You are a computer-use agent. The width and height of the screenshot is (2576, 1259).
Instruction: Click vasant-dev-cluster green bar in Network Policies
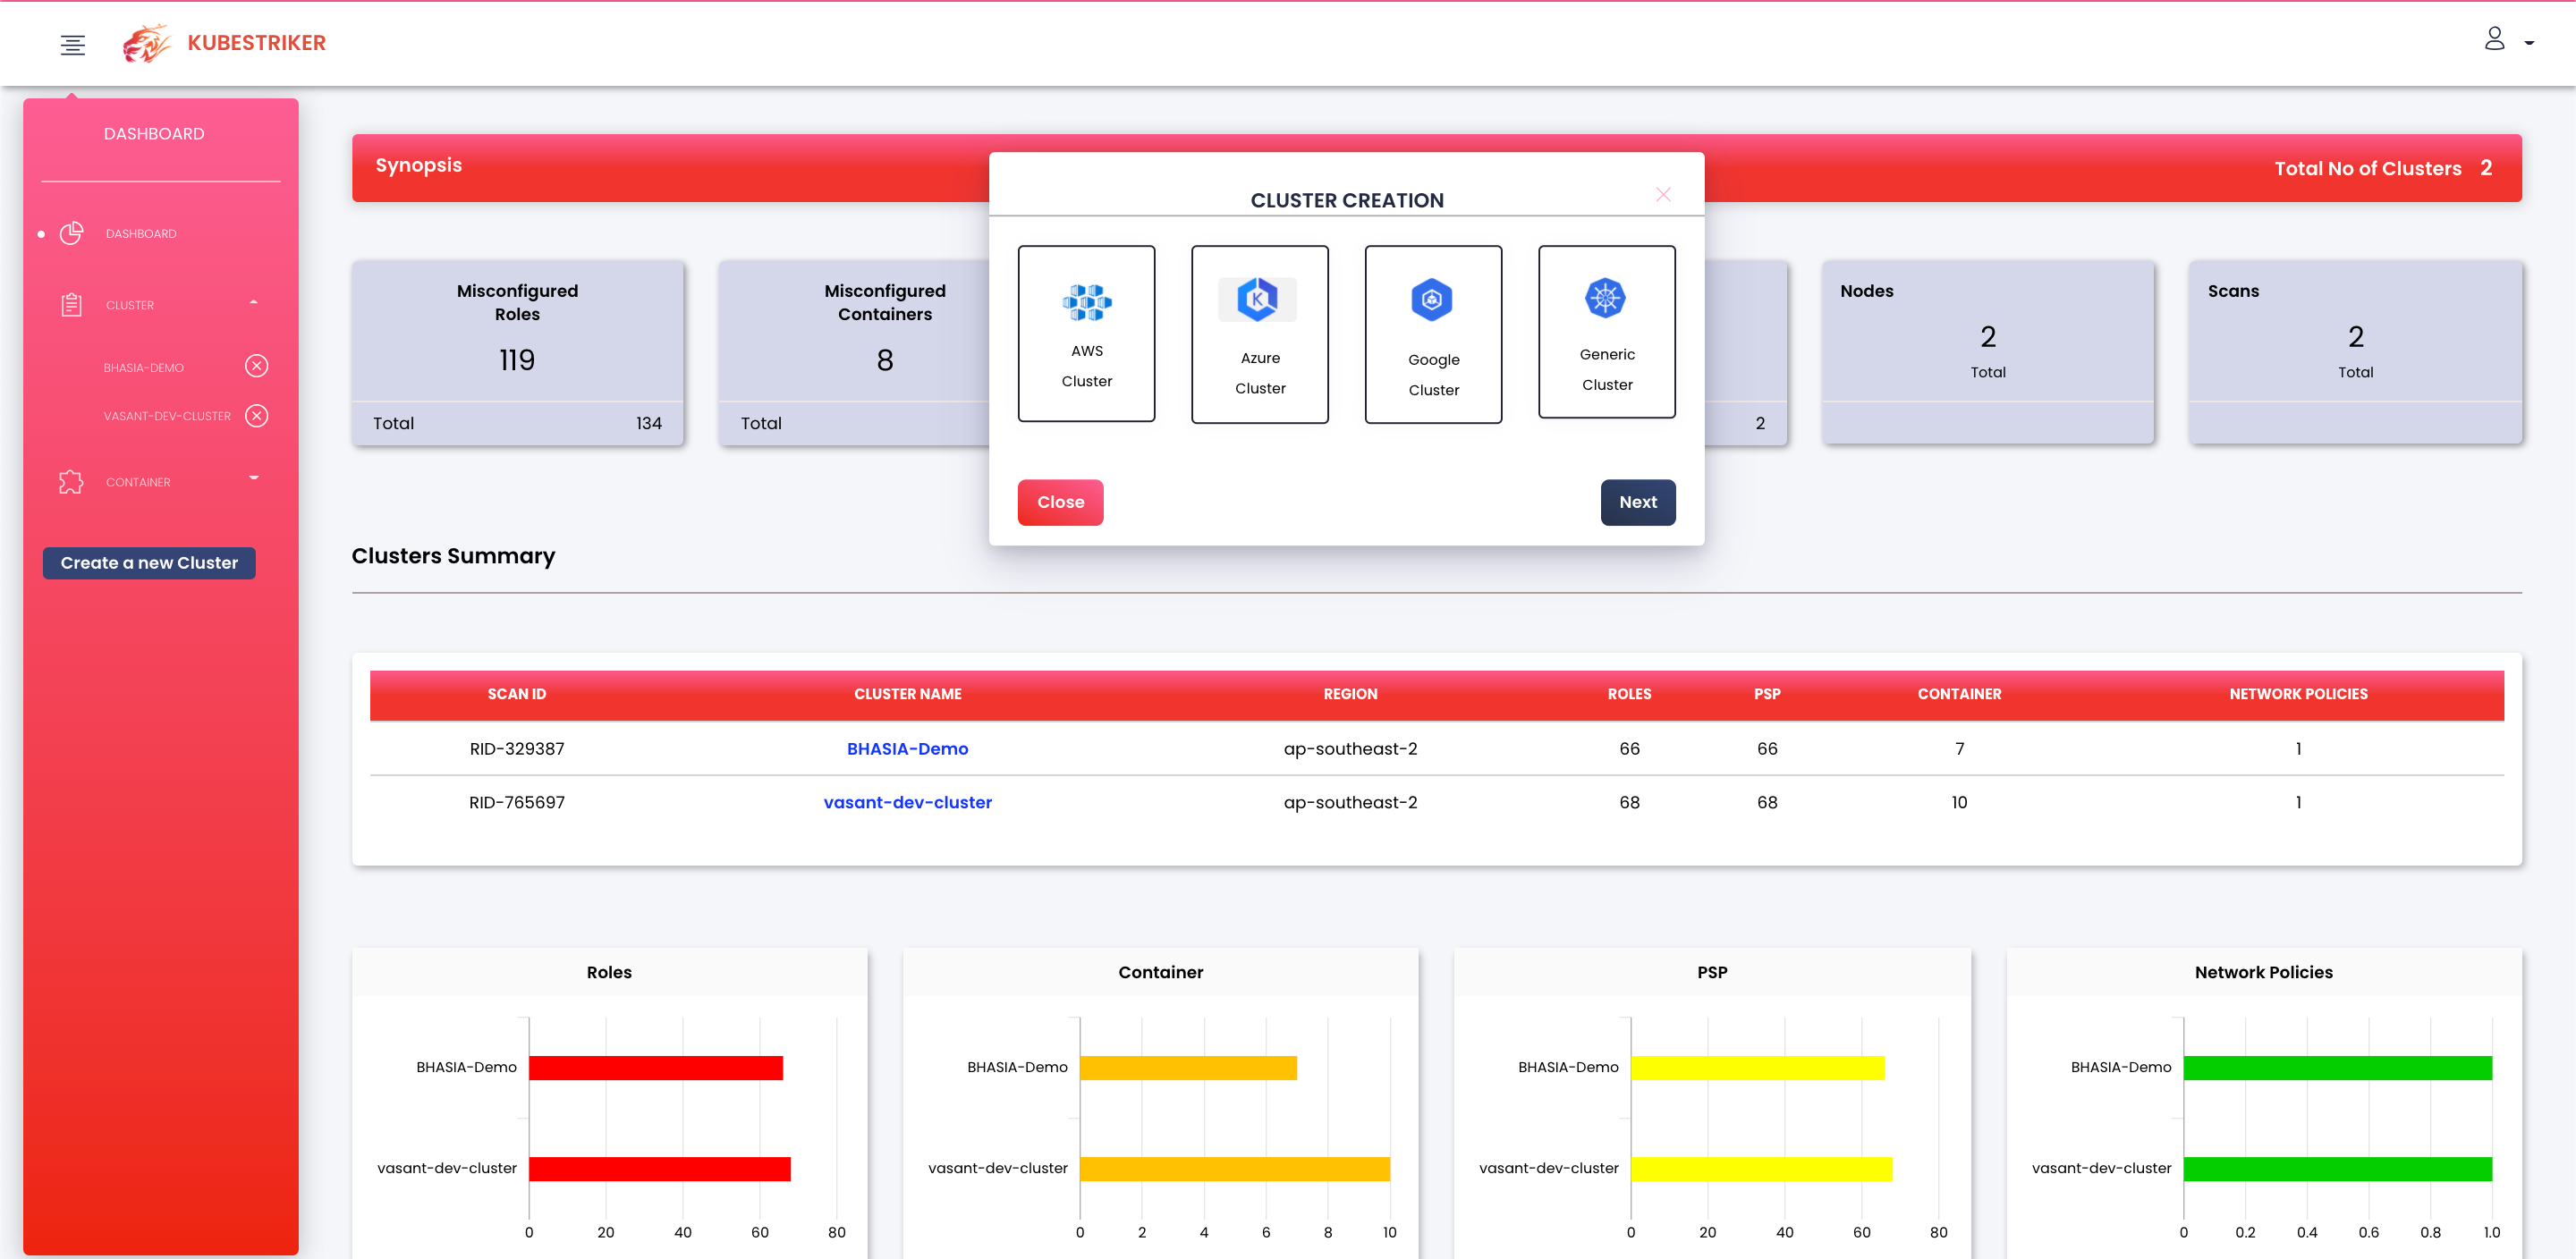pyautogui.click(x=2338, y=1168)
